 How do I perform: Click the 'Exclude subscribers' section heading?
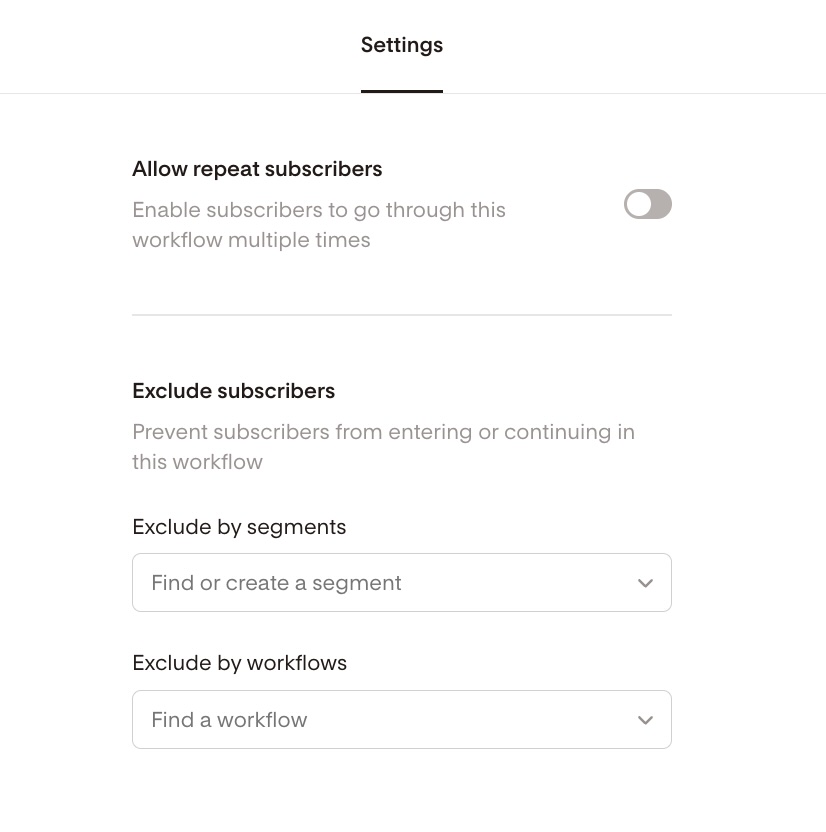[233, 391]
